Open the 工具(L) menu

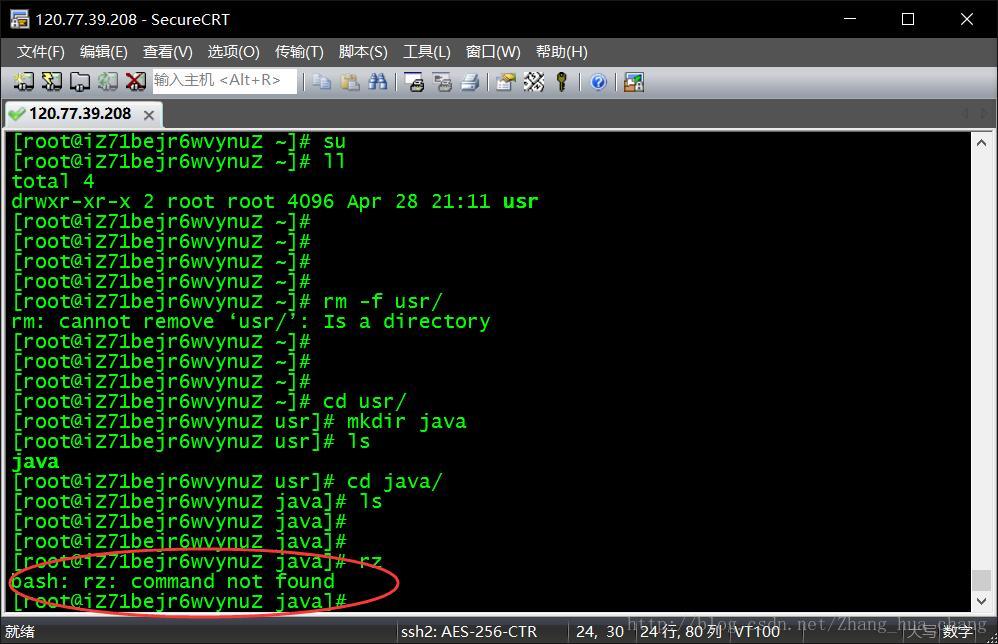426,52
